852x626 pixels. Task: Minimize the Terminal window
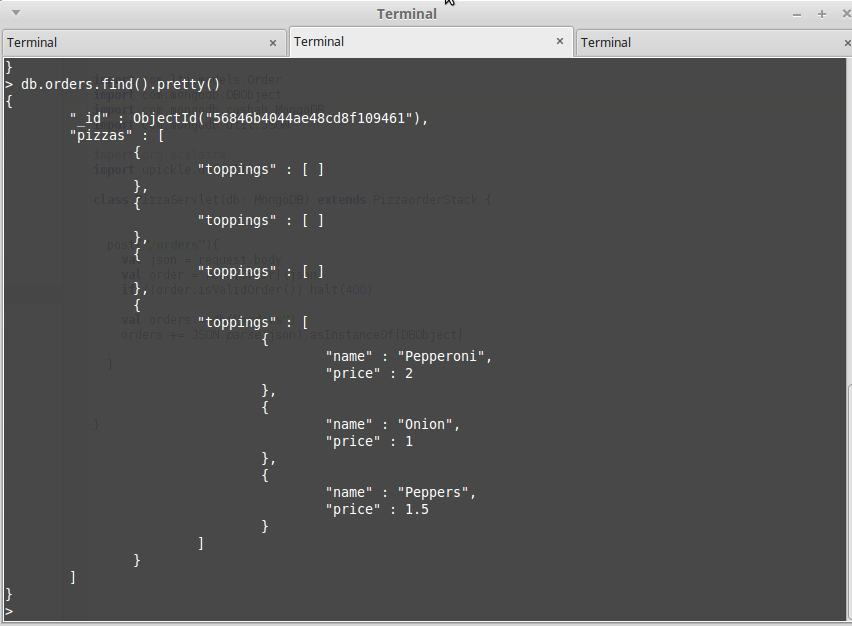click(x=797, y=14)
